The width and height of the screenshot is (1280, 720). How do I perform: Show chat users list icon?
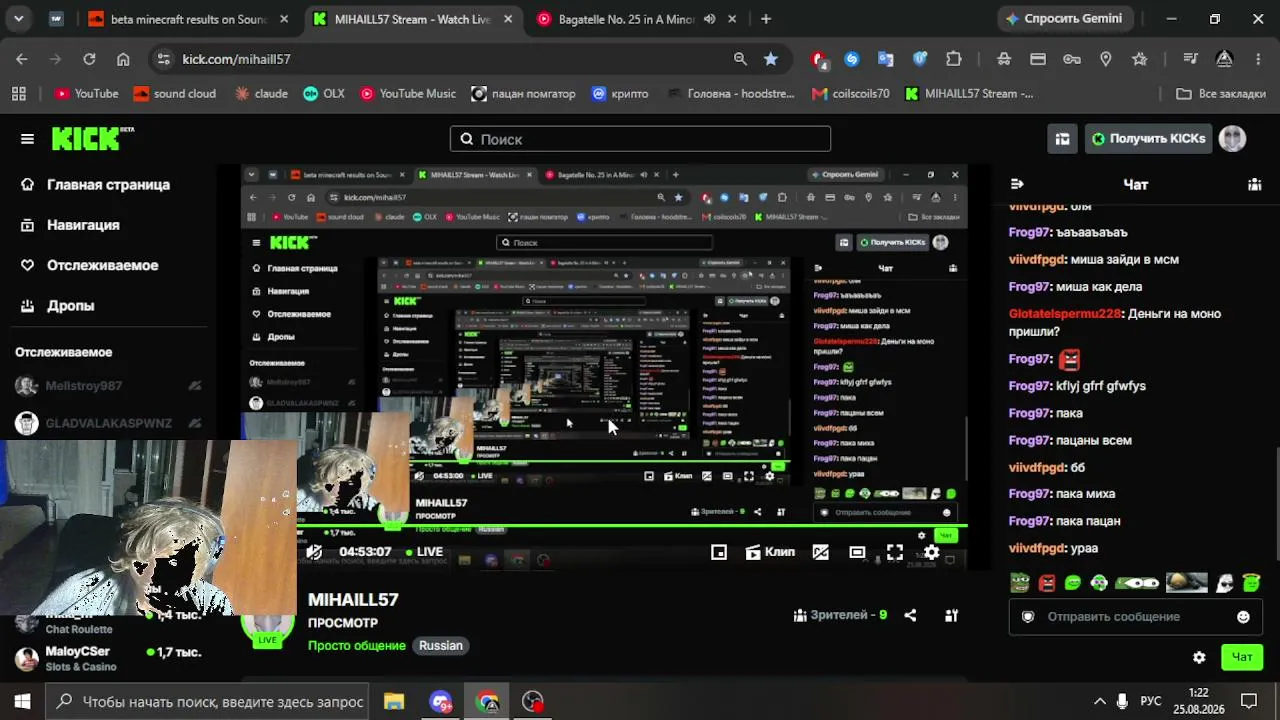click(x=1254, y=184)
